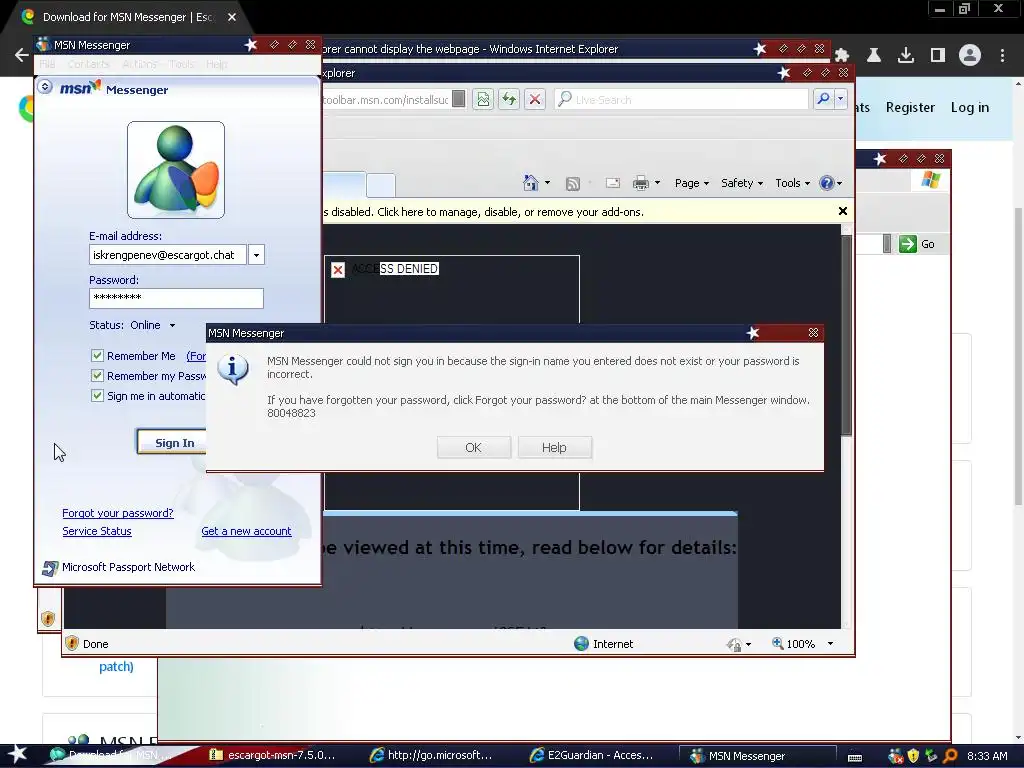Toggle the Remember Me checkbox
Screen dimensions: 1024x768
click(97, 355)
